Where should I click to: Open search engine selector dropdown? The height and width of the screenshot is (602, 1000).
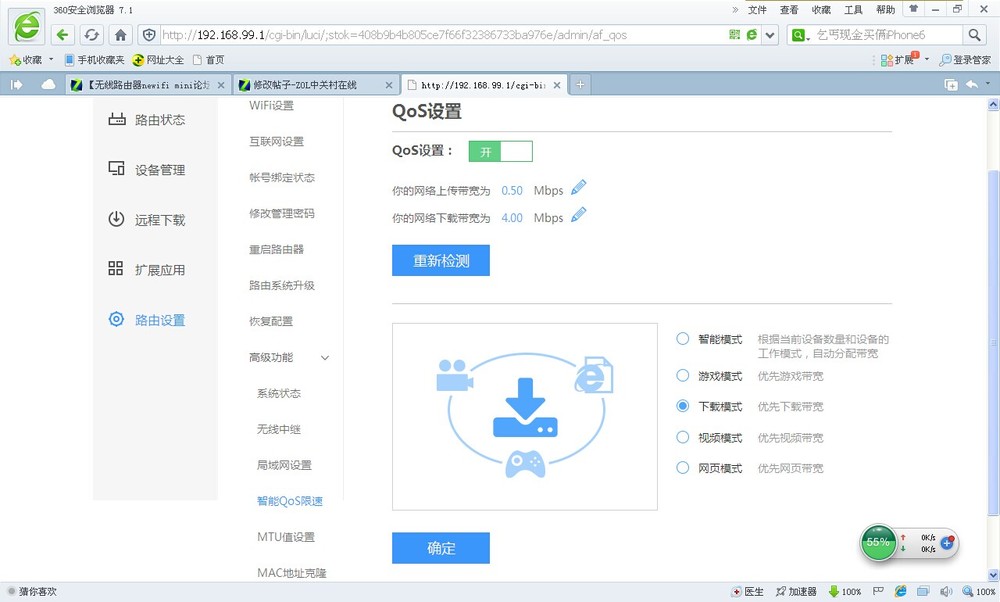pos(800,35)
